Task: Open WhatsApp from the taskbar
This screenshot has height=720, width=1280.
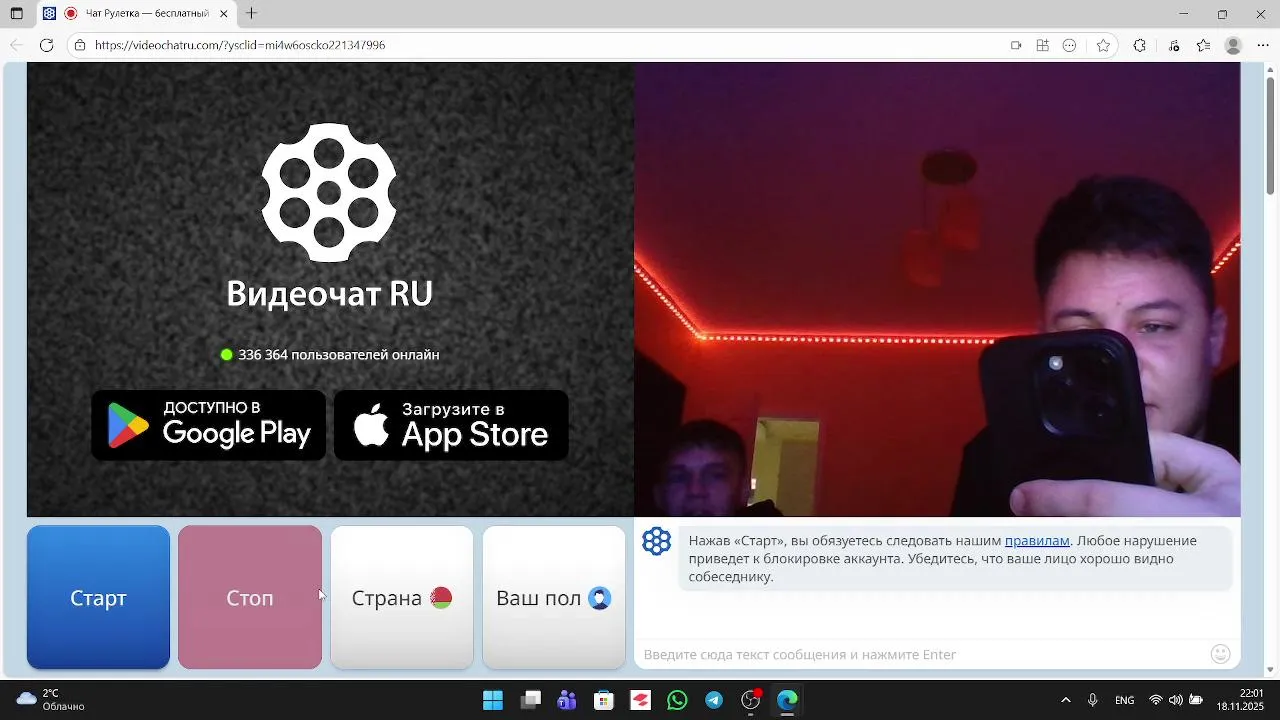Action: pos(677,700)
